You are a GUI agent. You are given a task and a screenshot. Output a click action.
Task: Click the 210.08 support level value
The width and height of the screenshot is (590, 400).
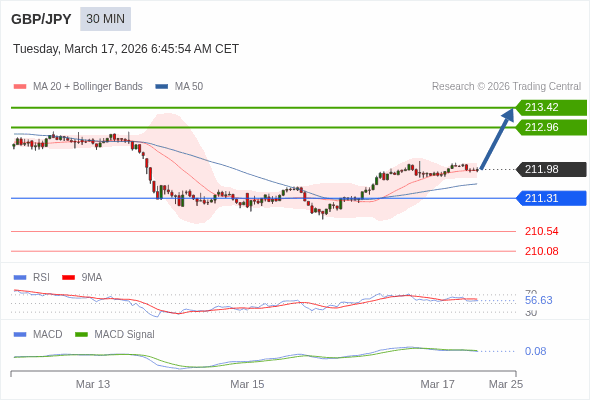tap(541, 251)
